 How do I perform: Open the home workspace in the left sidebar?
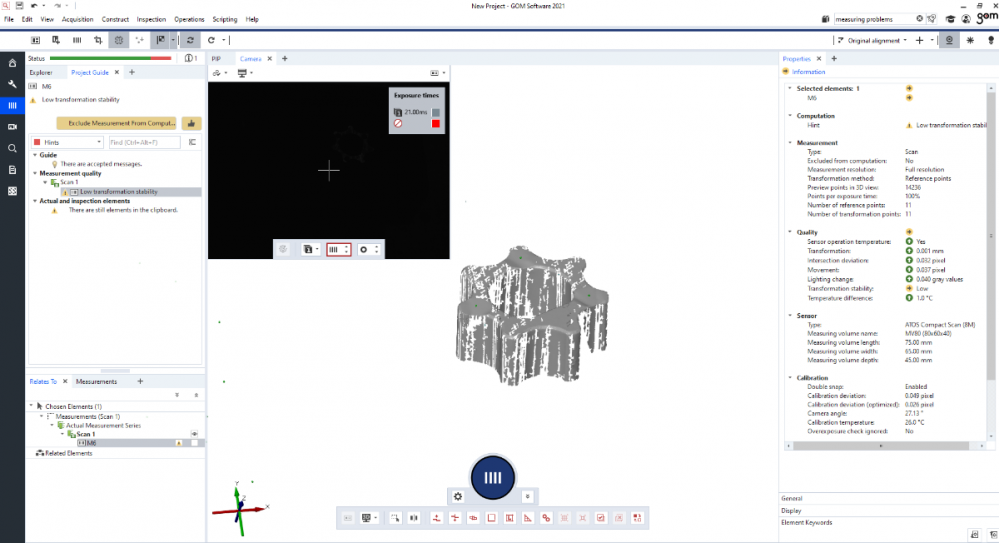[x=12, y=62]
